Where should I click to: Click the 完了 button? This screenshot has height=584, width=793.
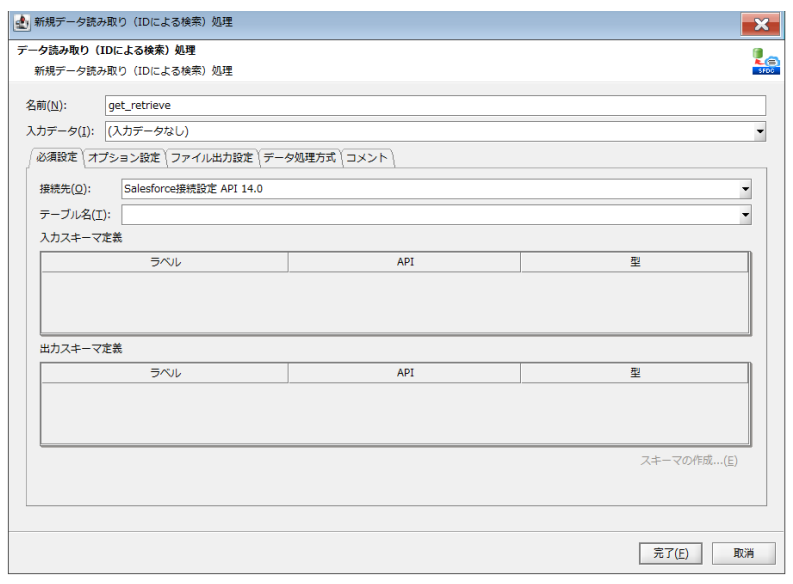tap(670, 553)
